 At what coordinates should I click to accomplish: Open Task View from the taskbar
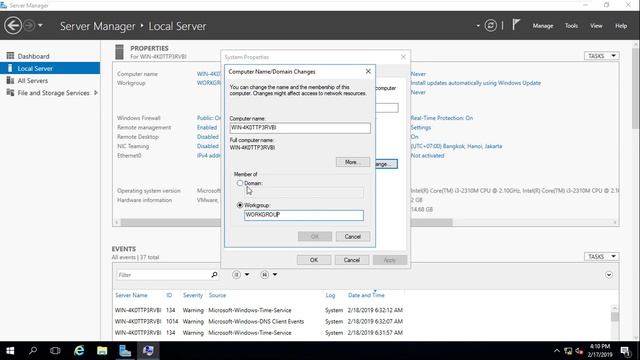tap(55, 351)
